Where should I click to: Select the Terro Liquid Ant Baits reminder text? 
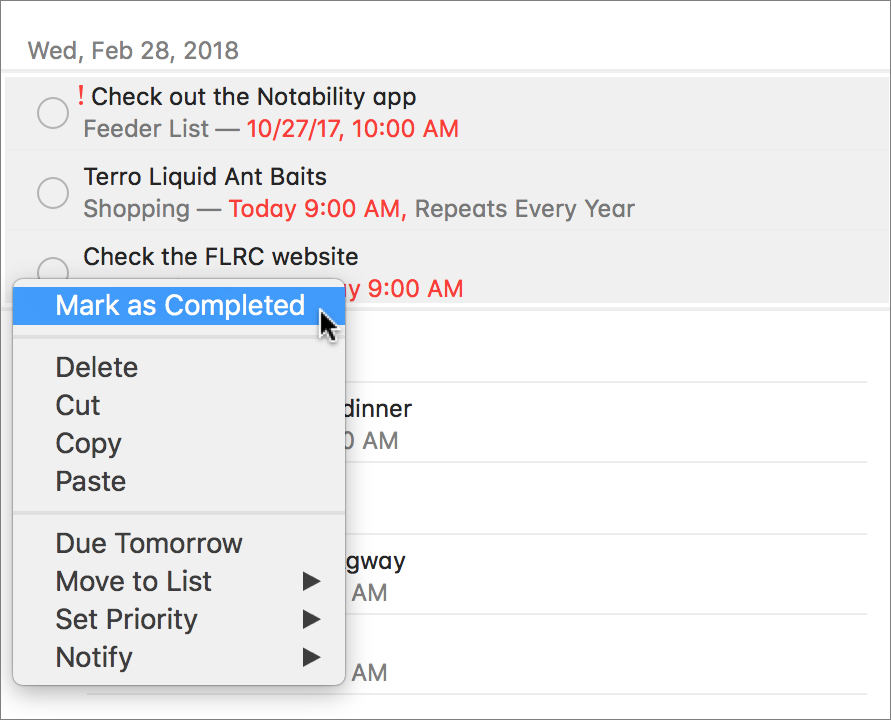pos(205,177)
